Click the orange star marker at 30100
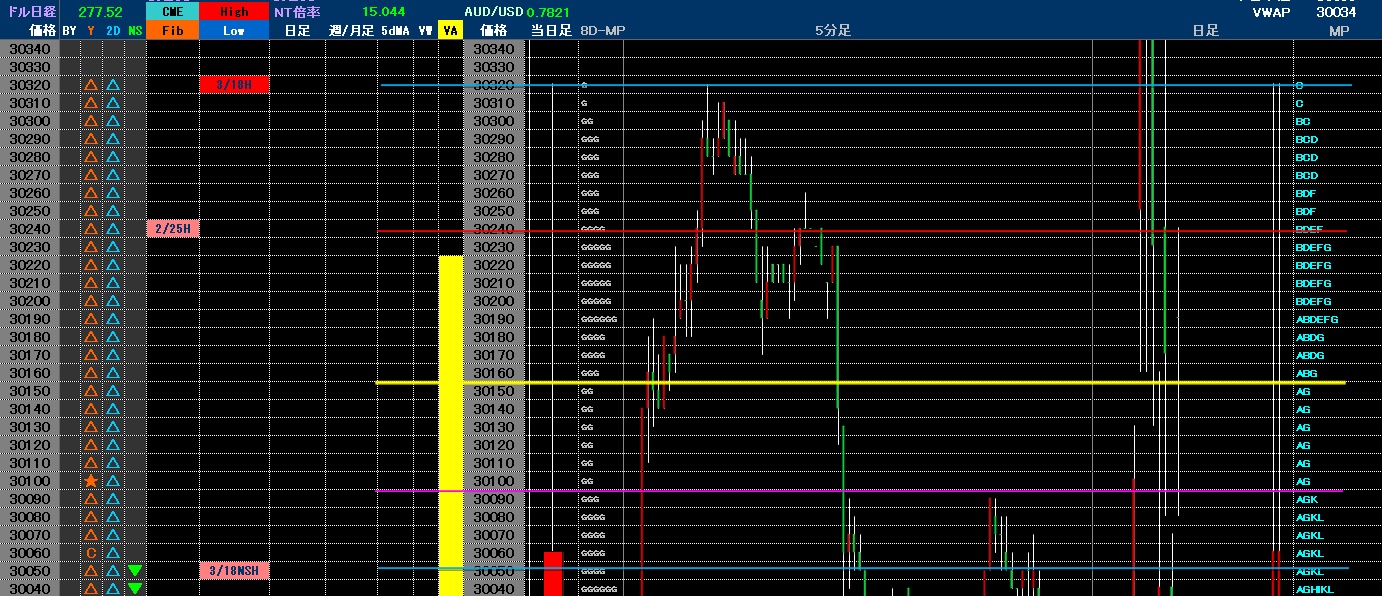1382x596 pixels. point(91,481)
